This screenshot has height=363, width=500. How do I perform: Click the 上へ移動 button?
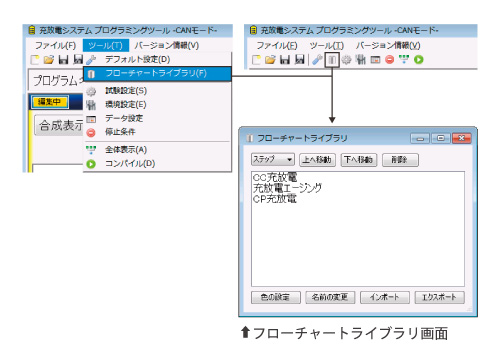point(317,160)
